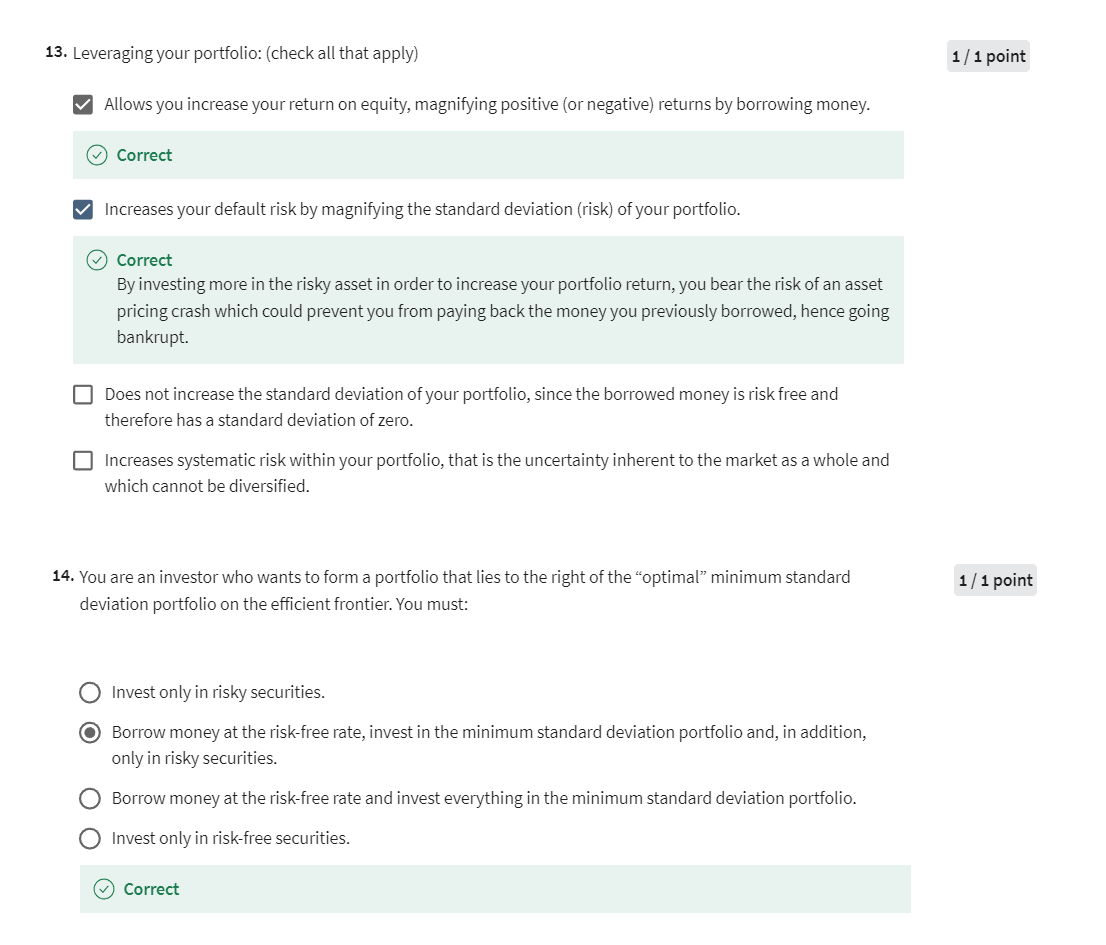Click the question number 13 label
This screenshot has height=945, width=1106.
[x=56, y=53]
